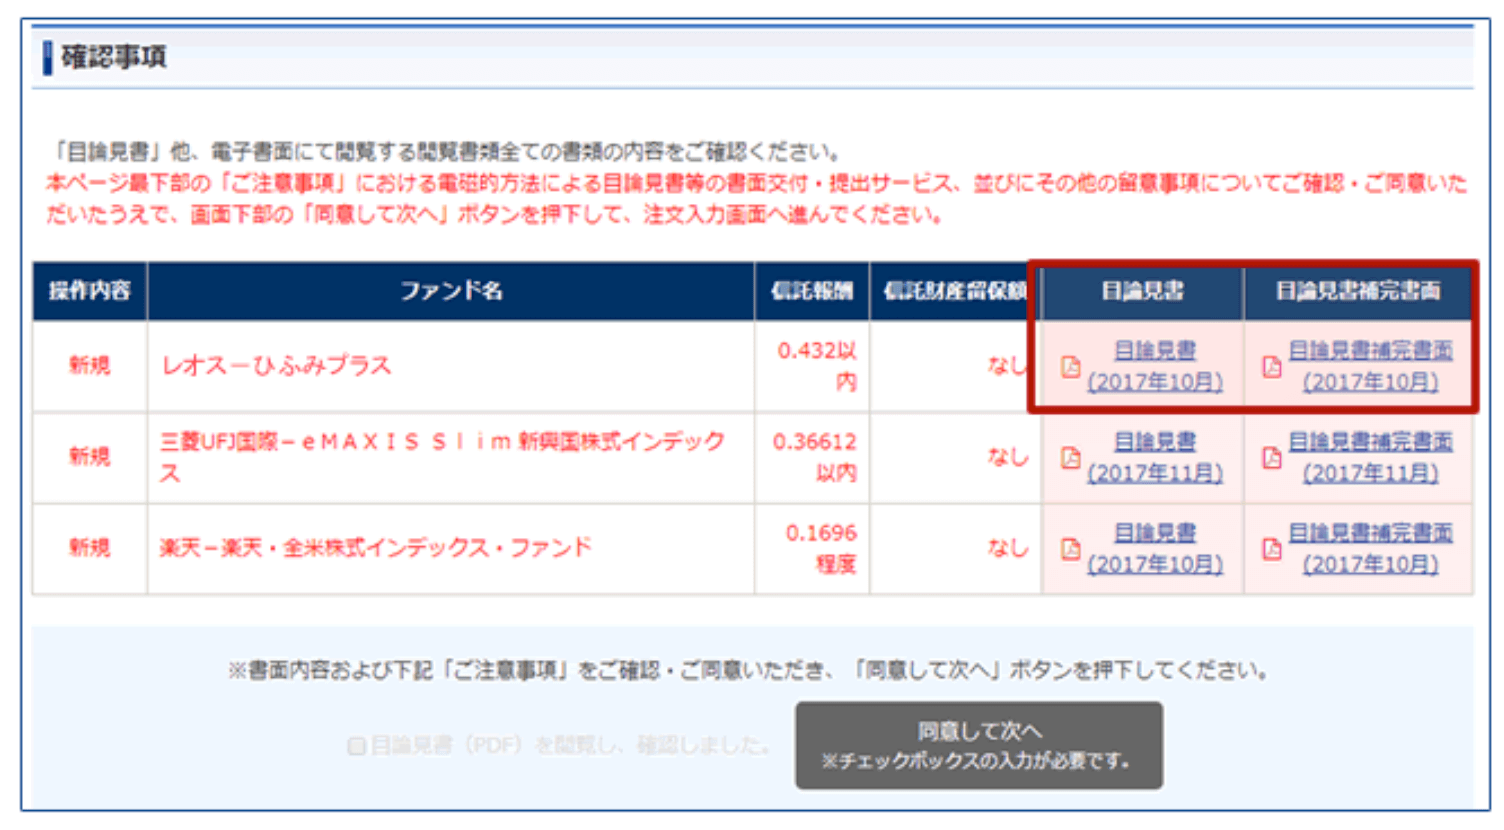Open 目論見書補完書面 (2017年10月) link for 楽天・全米株式
This screenshot has width=1504, height=830.
point(1370,548)
